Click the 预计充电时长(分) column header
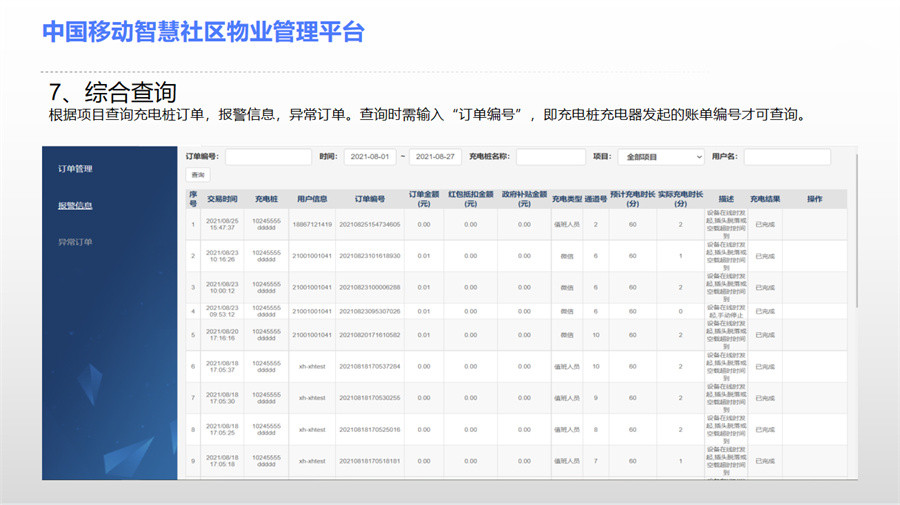Viewport: 900px width, 505px height. click(633, 199)
